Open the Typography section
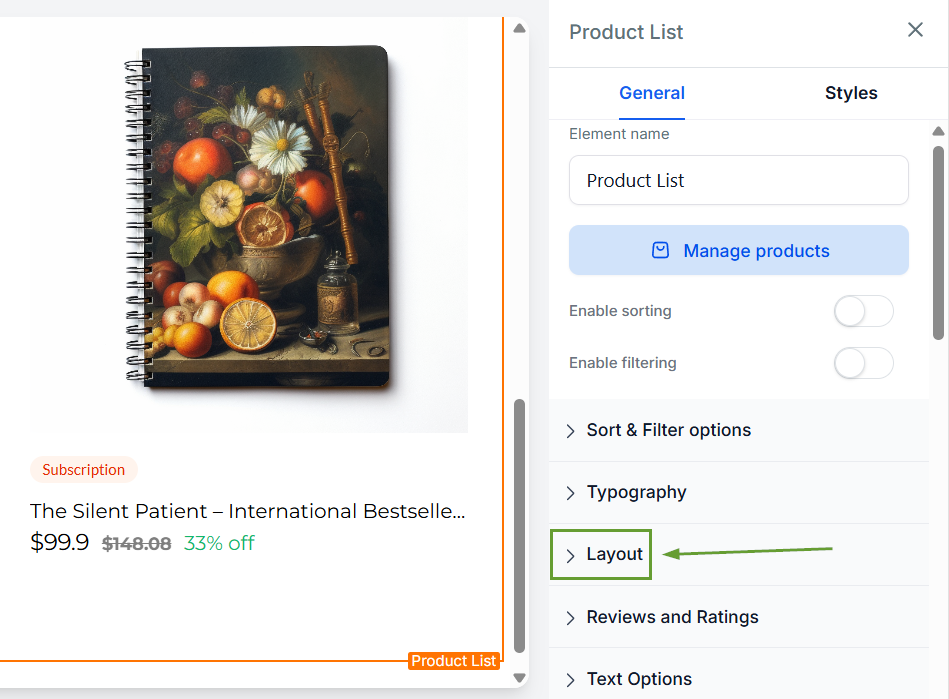This screenshot has width=949, height=699. [x=636, y=493]
